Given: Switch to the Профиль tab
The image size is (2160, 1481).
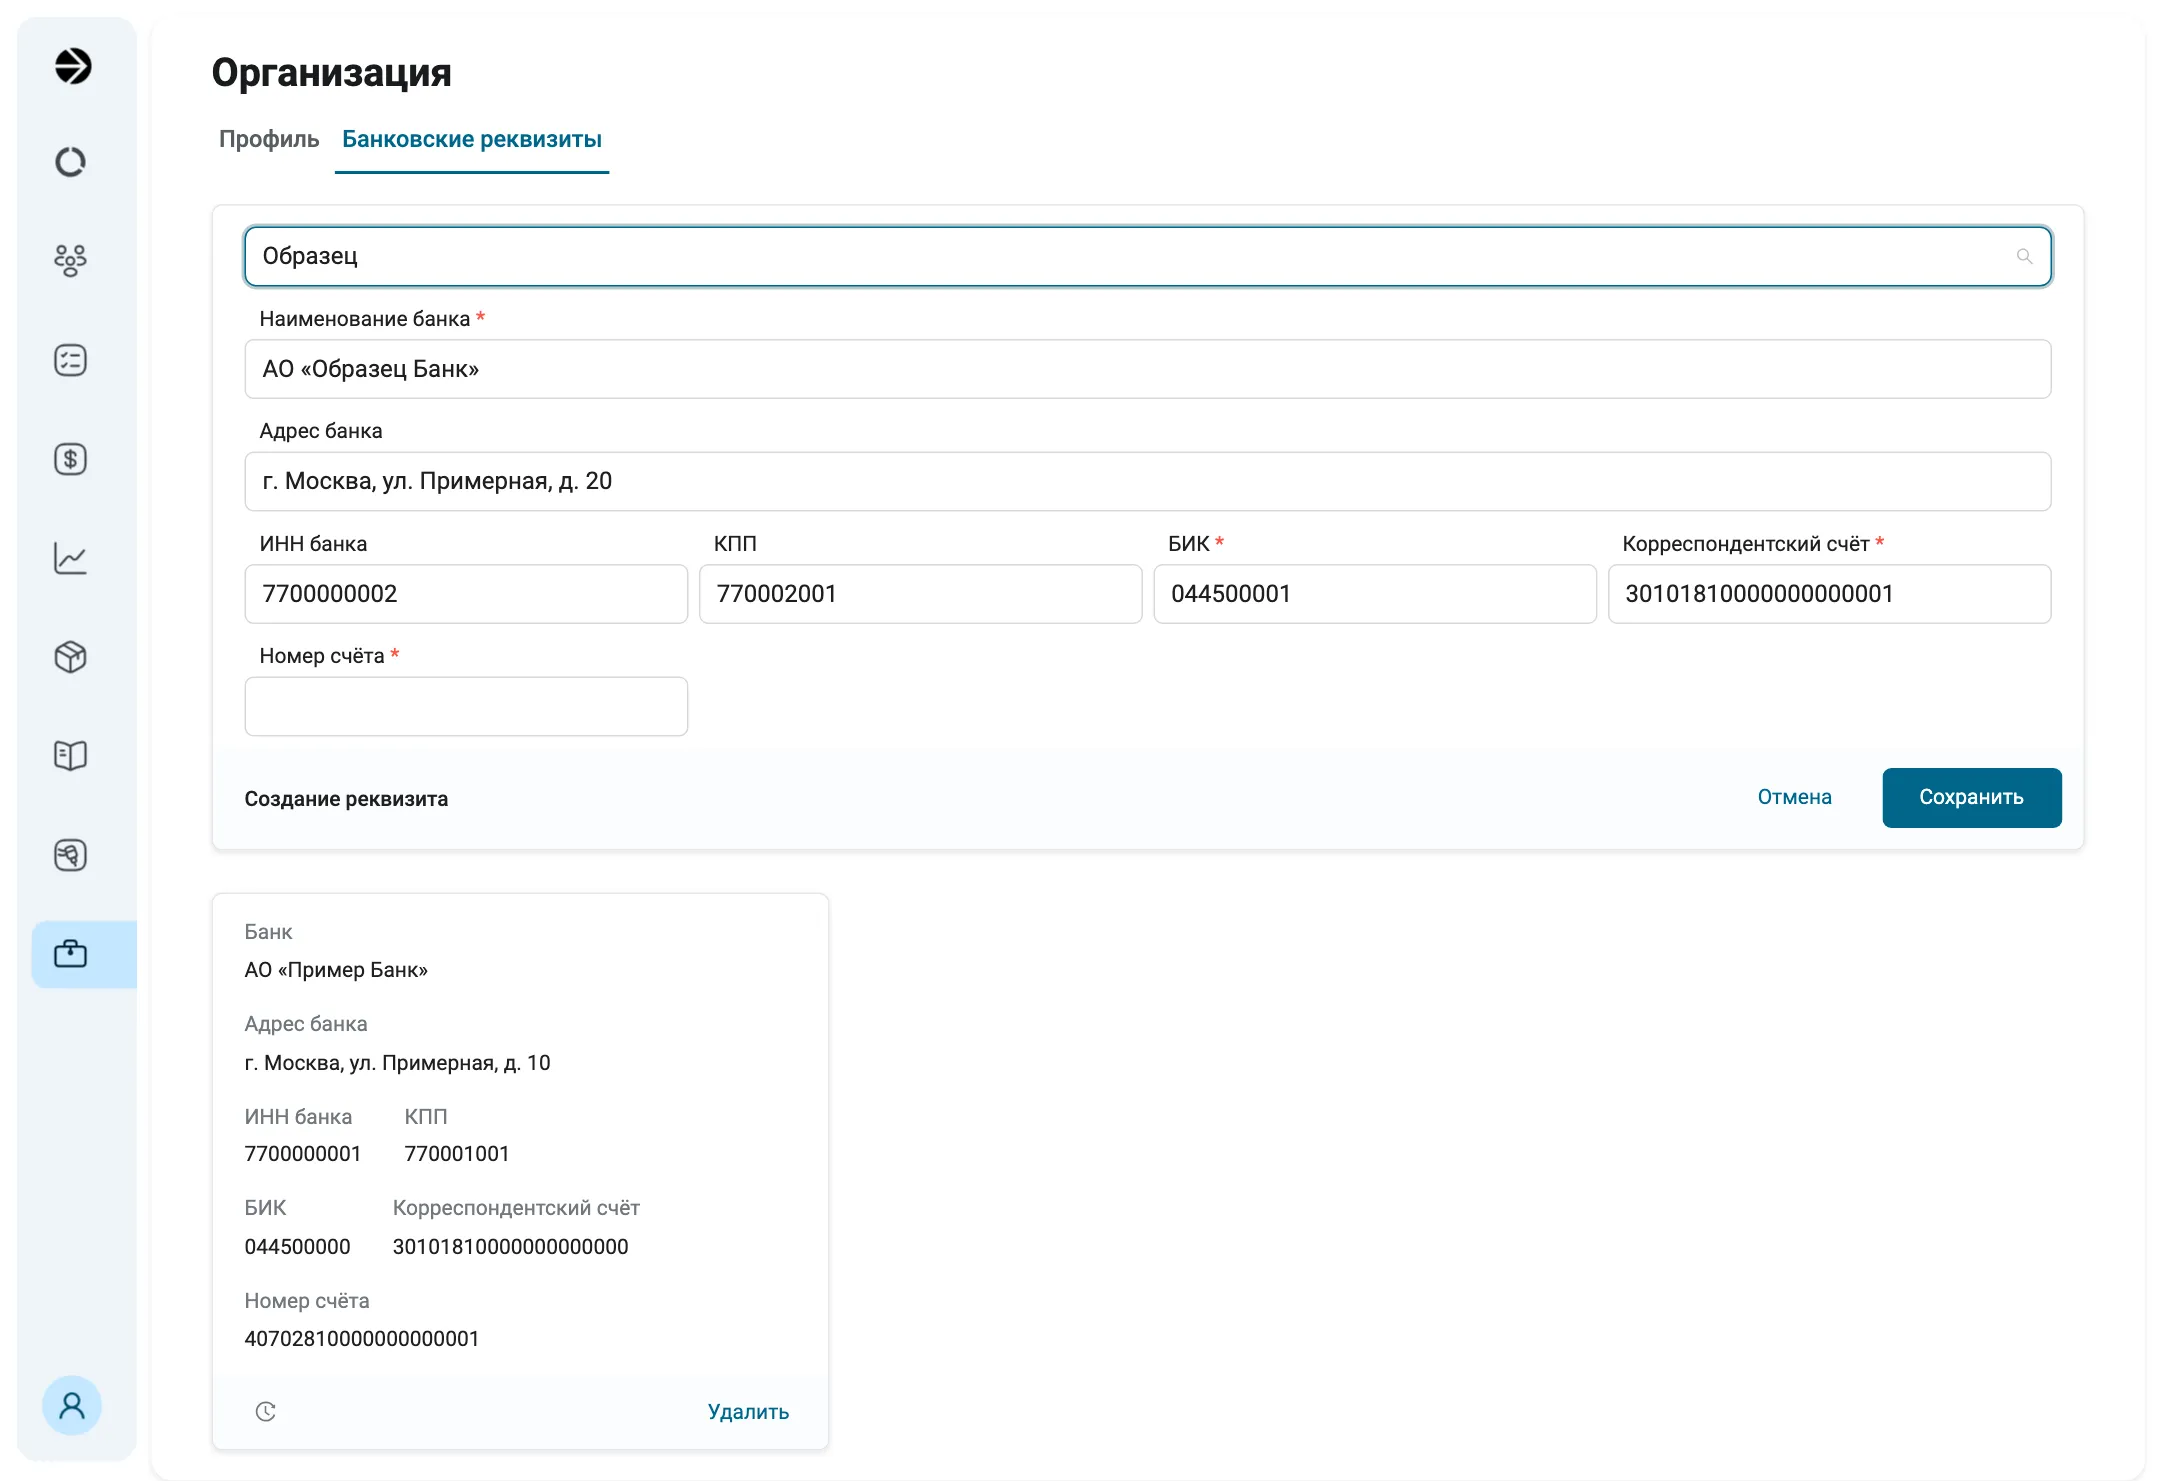Looking at the screenshot, I should [x=269, y=139].
